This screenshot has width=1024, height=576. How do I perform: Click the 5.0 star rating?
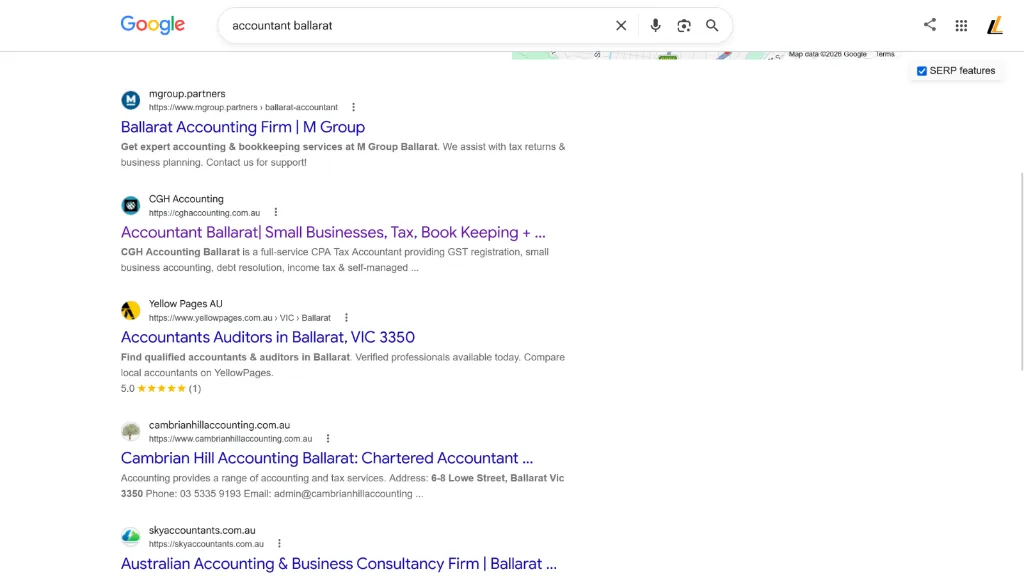coord(161,389)
